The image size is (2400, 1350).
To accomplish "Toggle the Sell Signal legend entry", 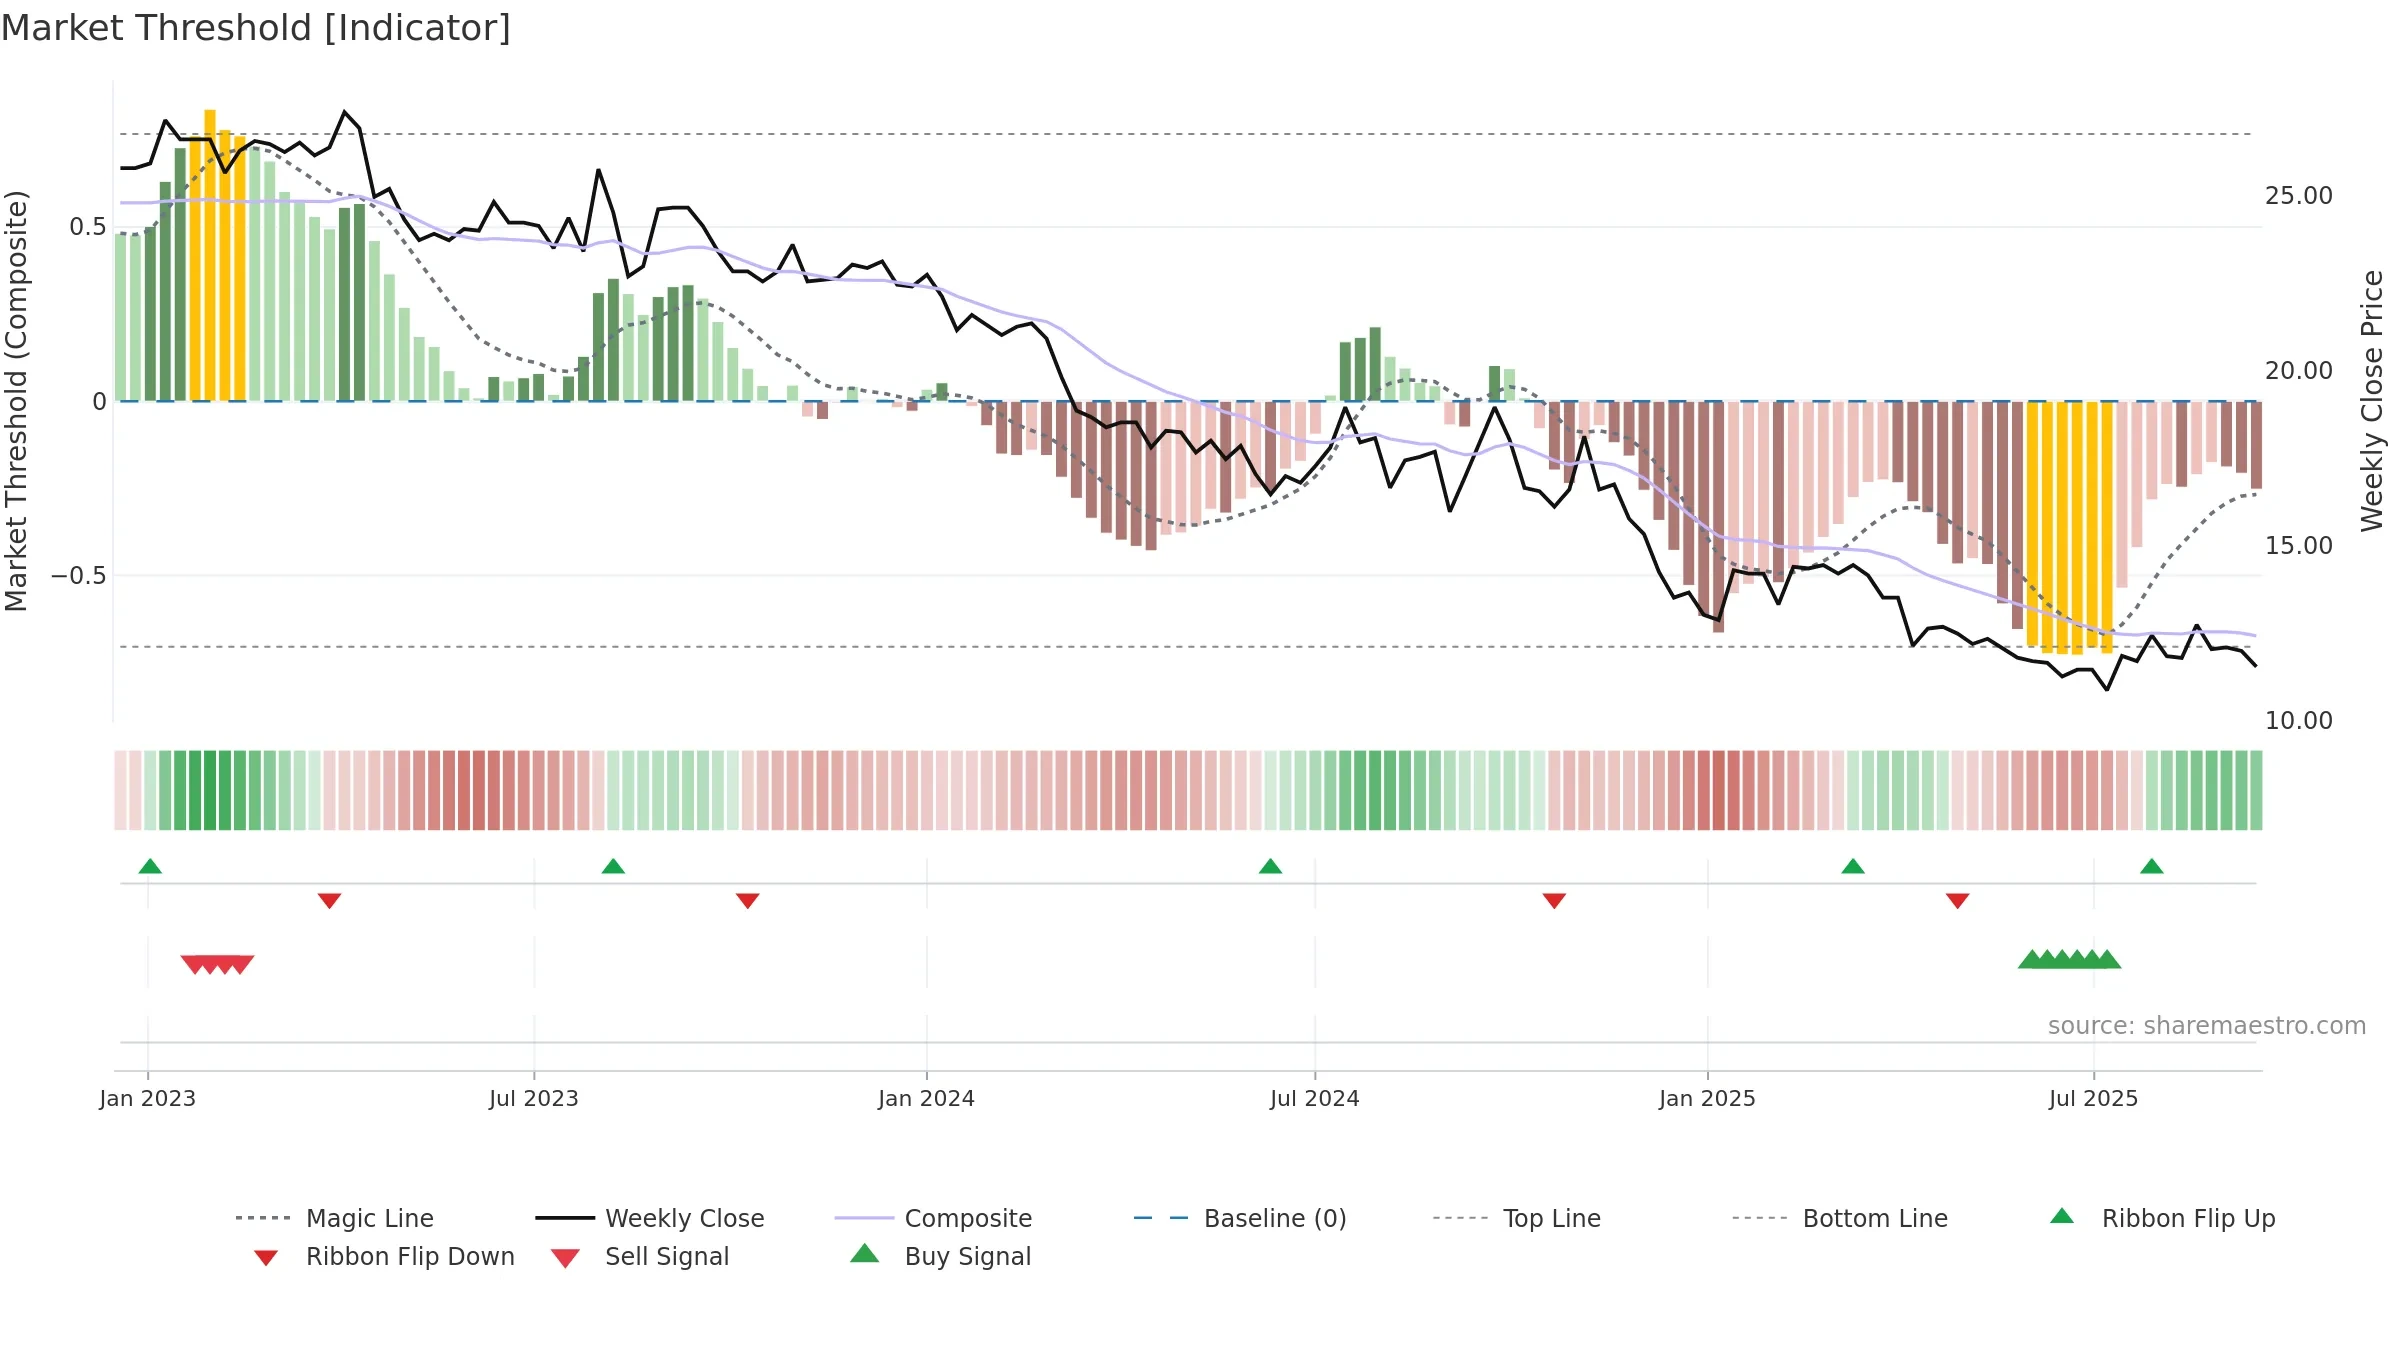I will (x=640, y=1256).
